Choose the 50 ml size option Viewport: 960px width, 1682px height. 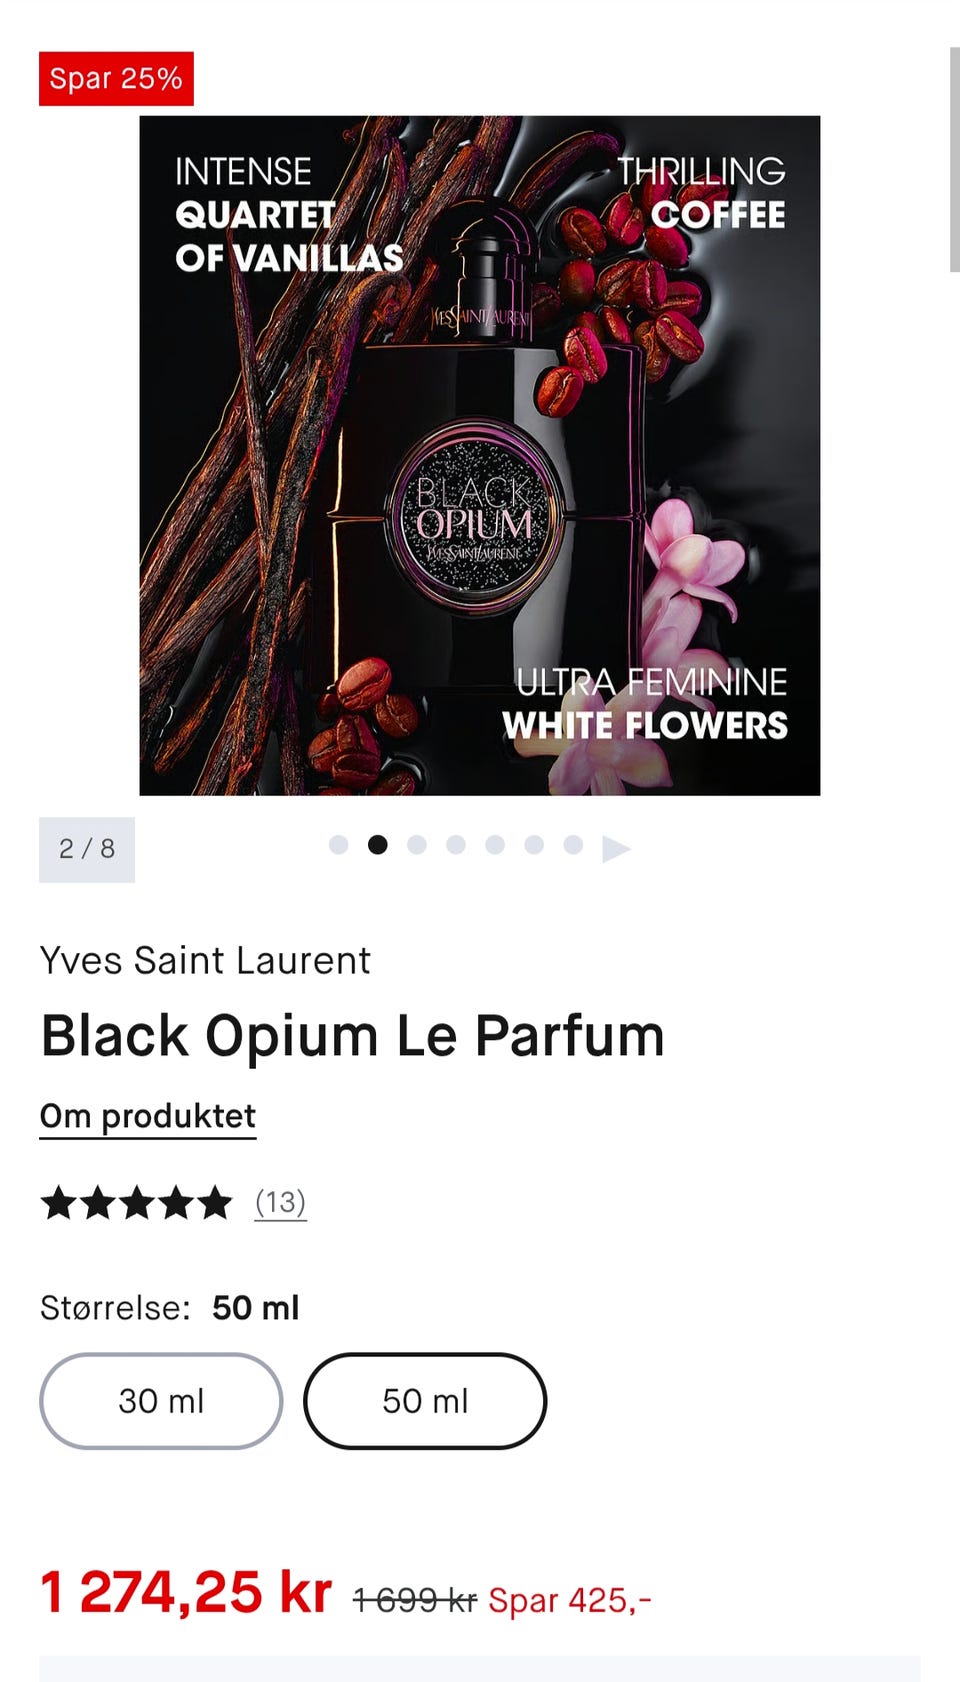click(425, 1400)
